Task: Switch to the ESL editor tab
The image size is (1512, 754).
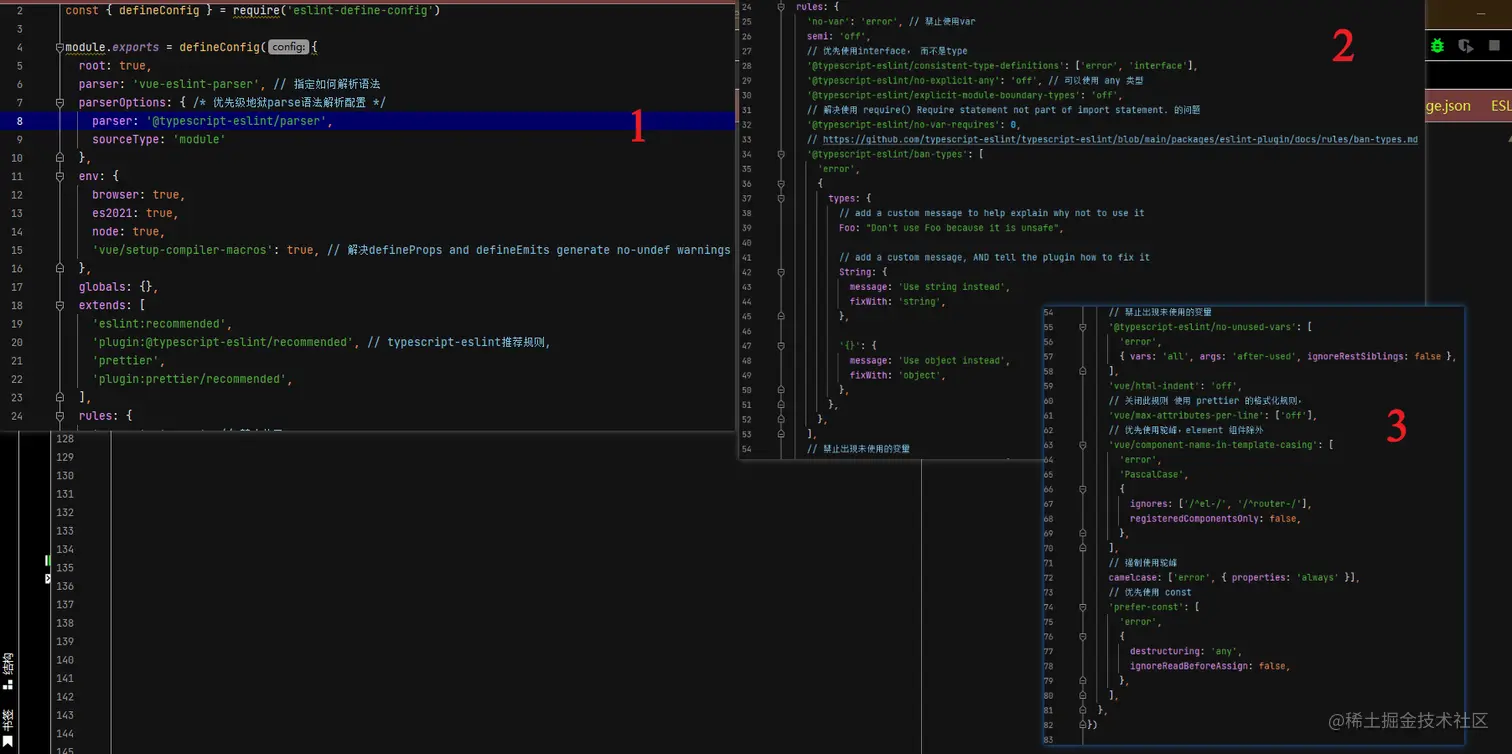Action: click(1501, 106)
